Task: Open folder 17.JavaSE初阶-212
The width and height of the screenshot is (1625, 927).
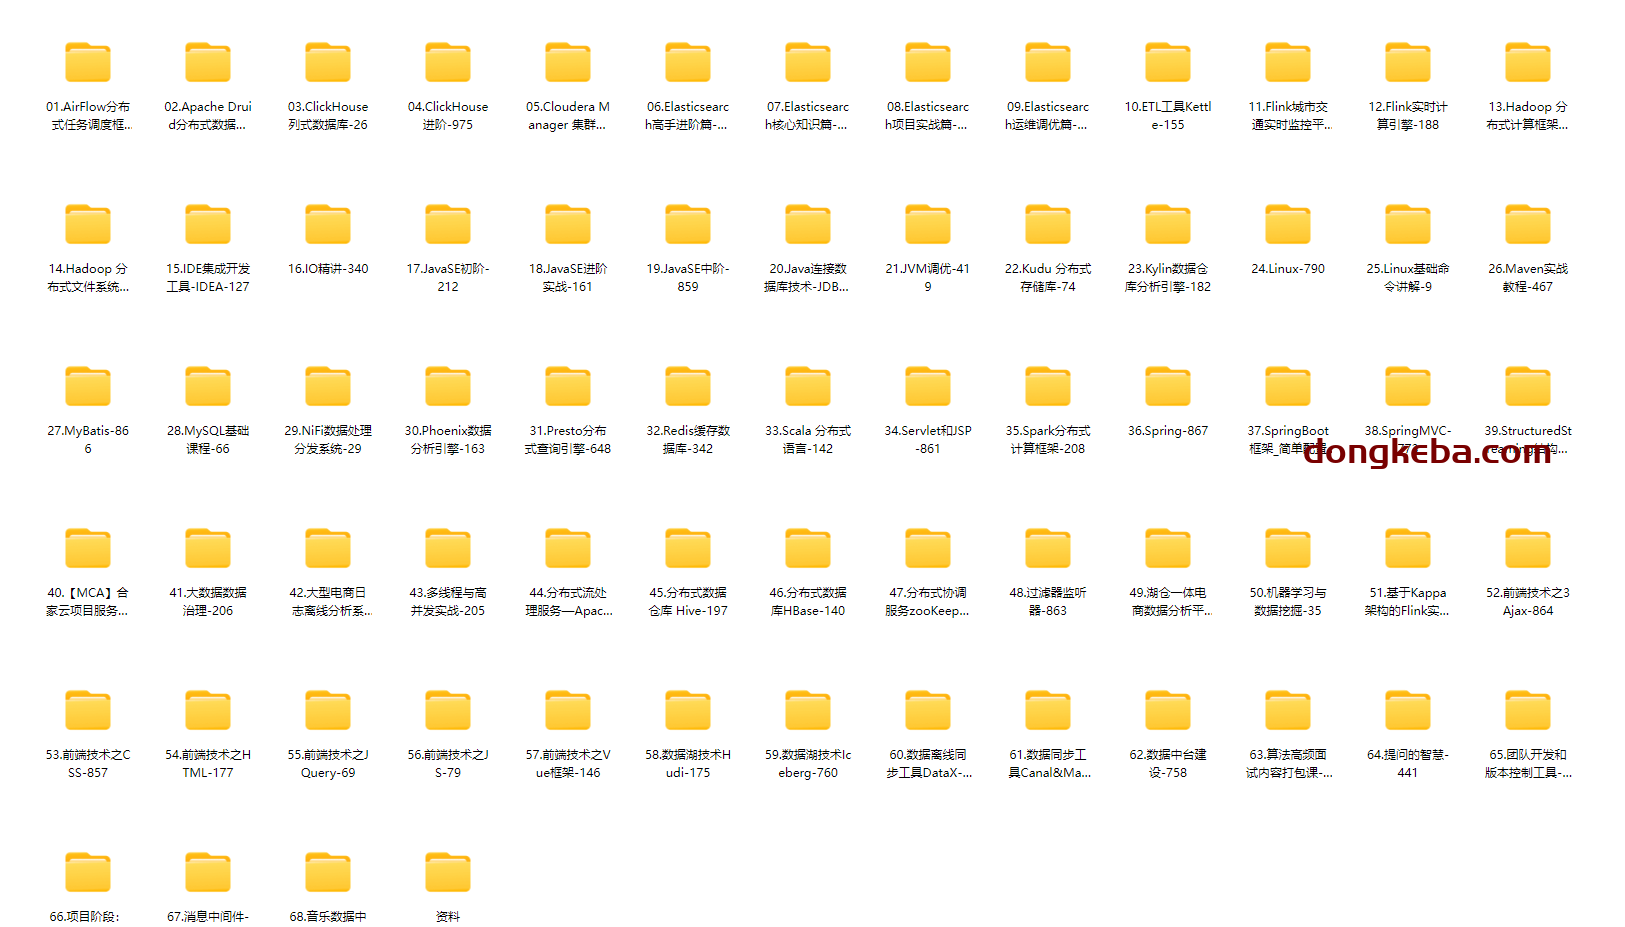Action: pyautogui.click(x=448, y=224)
